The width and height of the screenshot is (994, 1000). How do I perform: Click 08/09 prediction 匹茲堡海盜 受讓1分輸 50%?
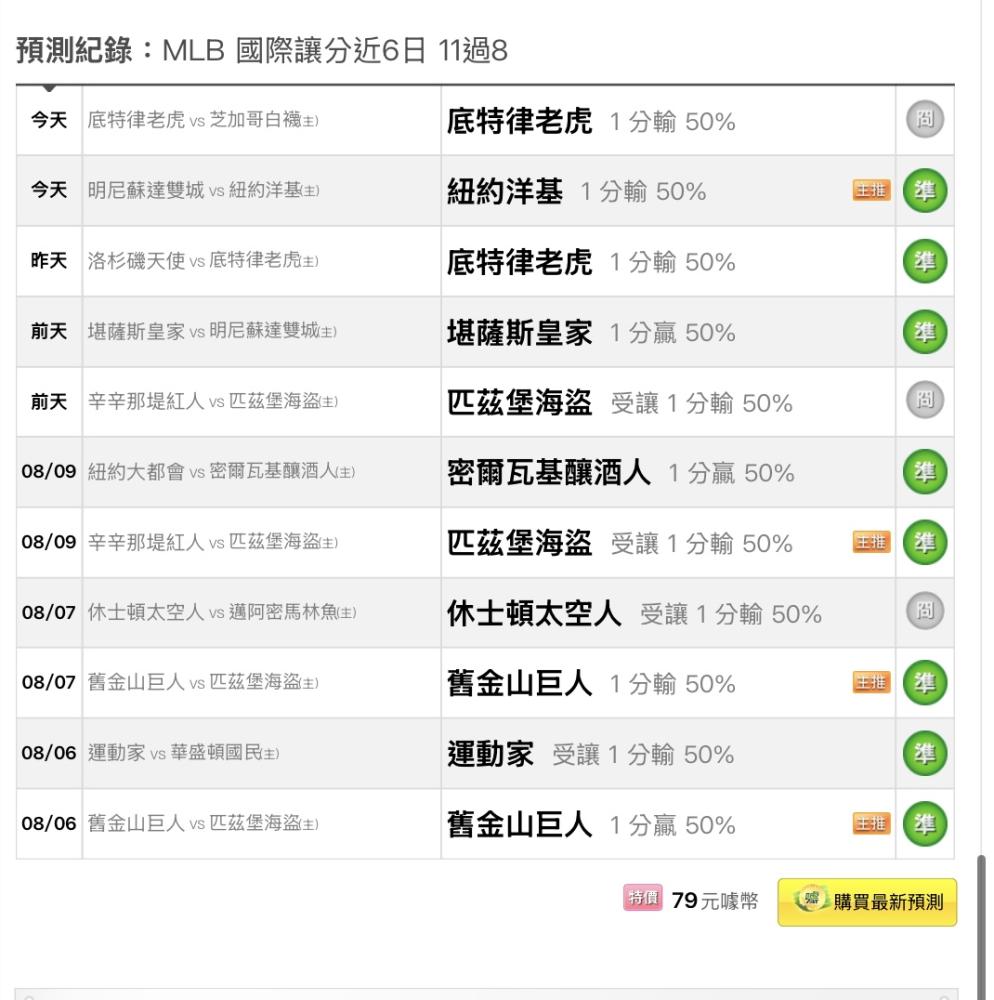pyautogui.click(x=620, y=543)
